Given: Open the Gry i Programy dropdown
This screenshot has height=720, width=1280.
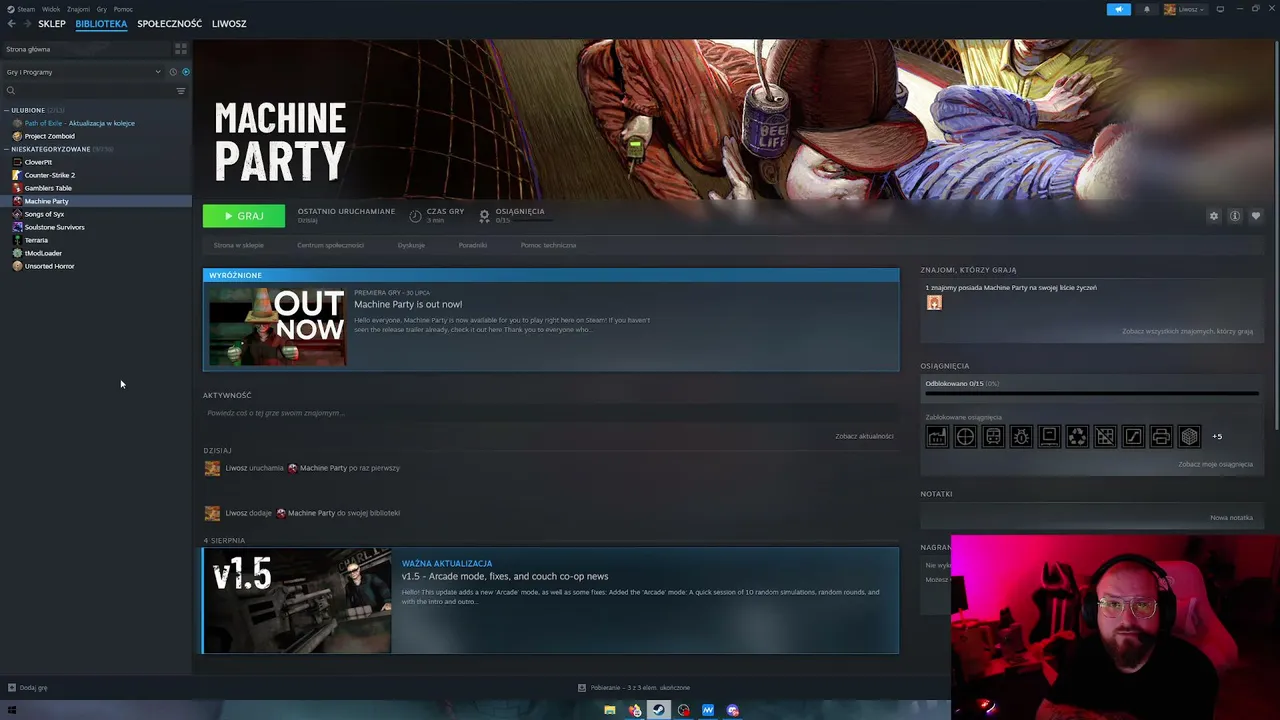Looking at the screenshot, I should click(83, 72).
